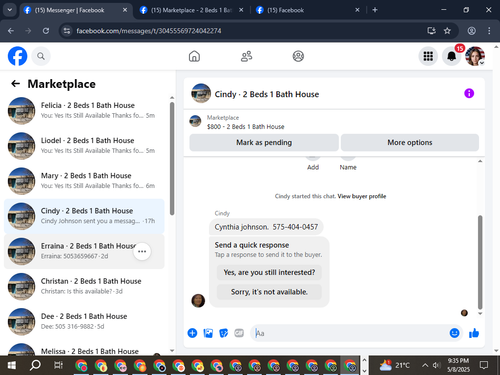
Task: Click the install app icon in address bar
Action: 431,31
